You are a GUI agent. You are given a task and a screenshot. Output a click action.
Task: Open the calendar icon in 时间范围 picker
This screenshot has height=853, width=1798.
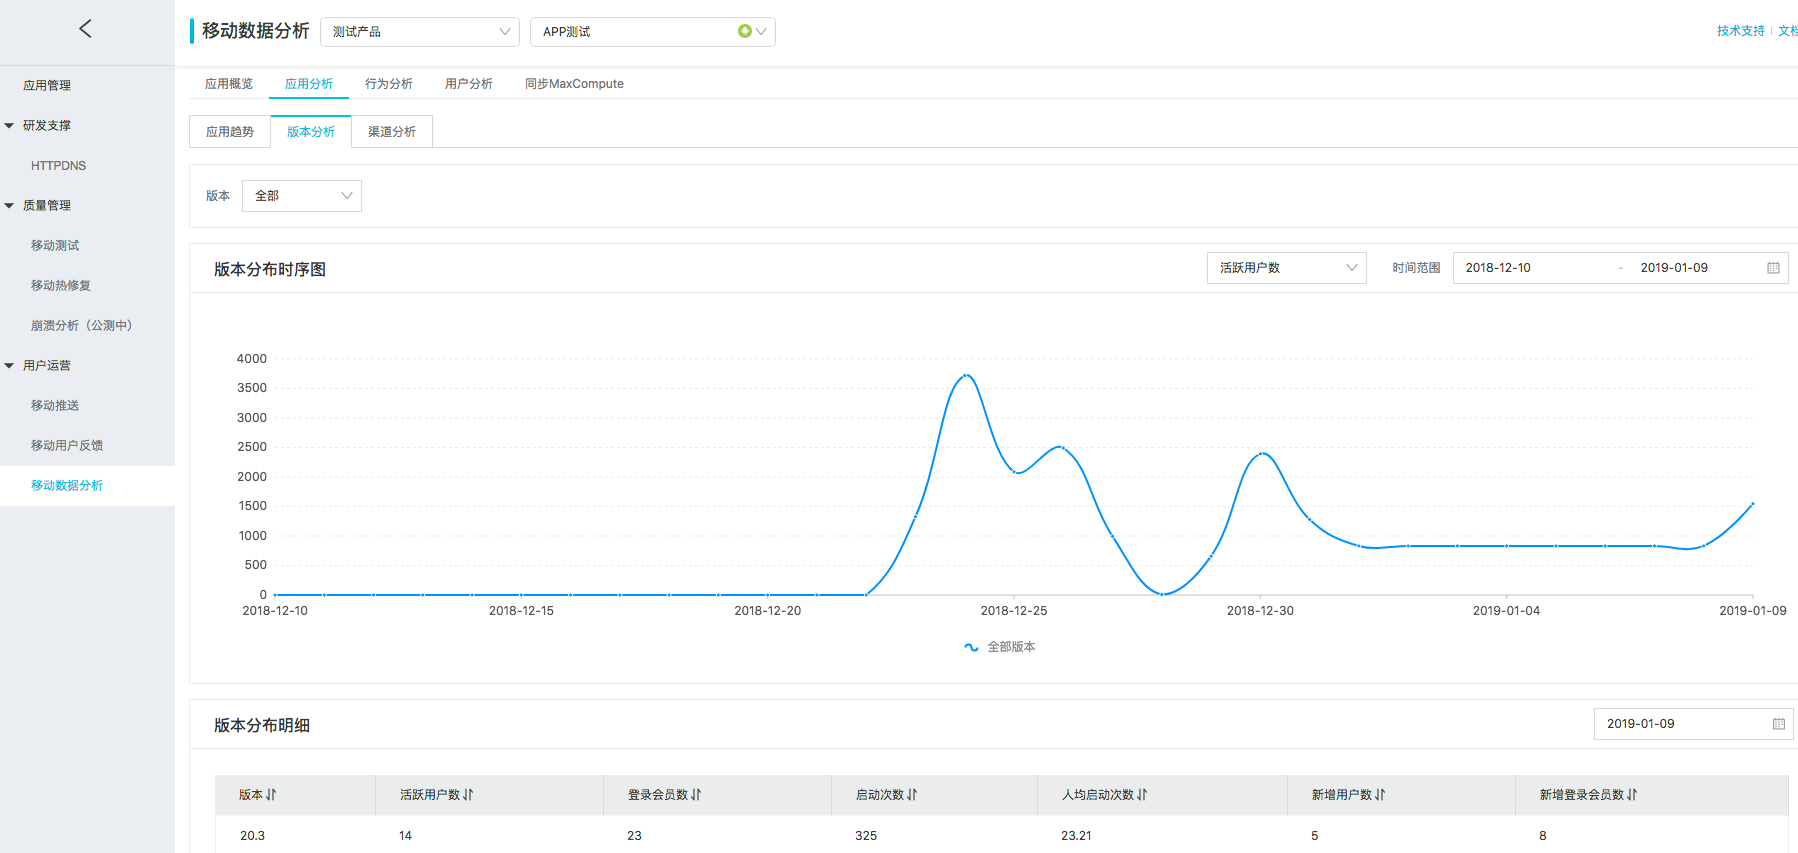[x=1773, y=268]
